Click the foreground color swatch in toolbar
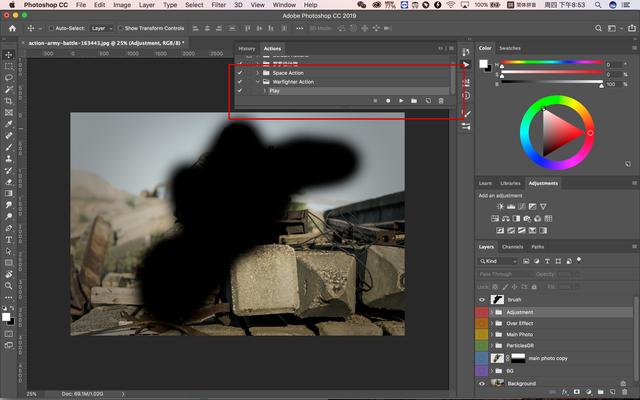The height and width of the screenshot is (400, 640). pos(6,317)
